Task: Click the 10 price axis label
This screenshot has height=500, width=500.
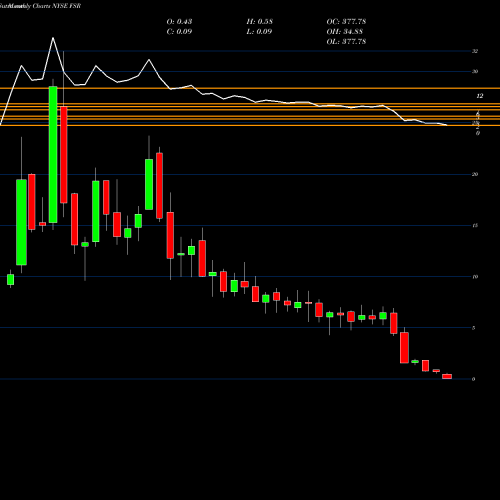Action: click(x=475, y=277)
